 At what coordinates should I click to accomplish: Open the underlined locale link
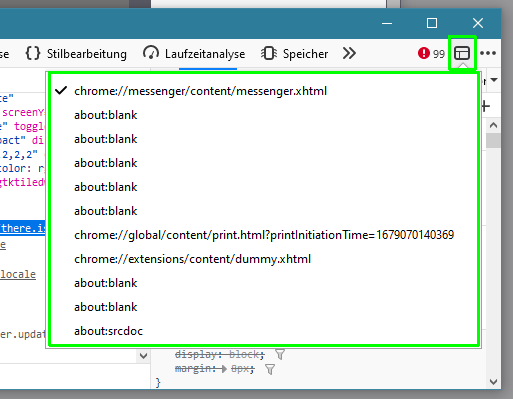coord(18,274)
